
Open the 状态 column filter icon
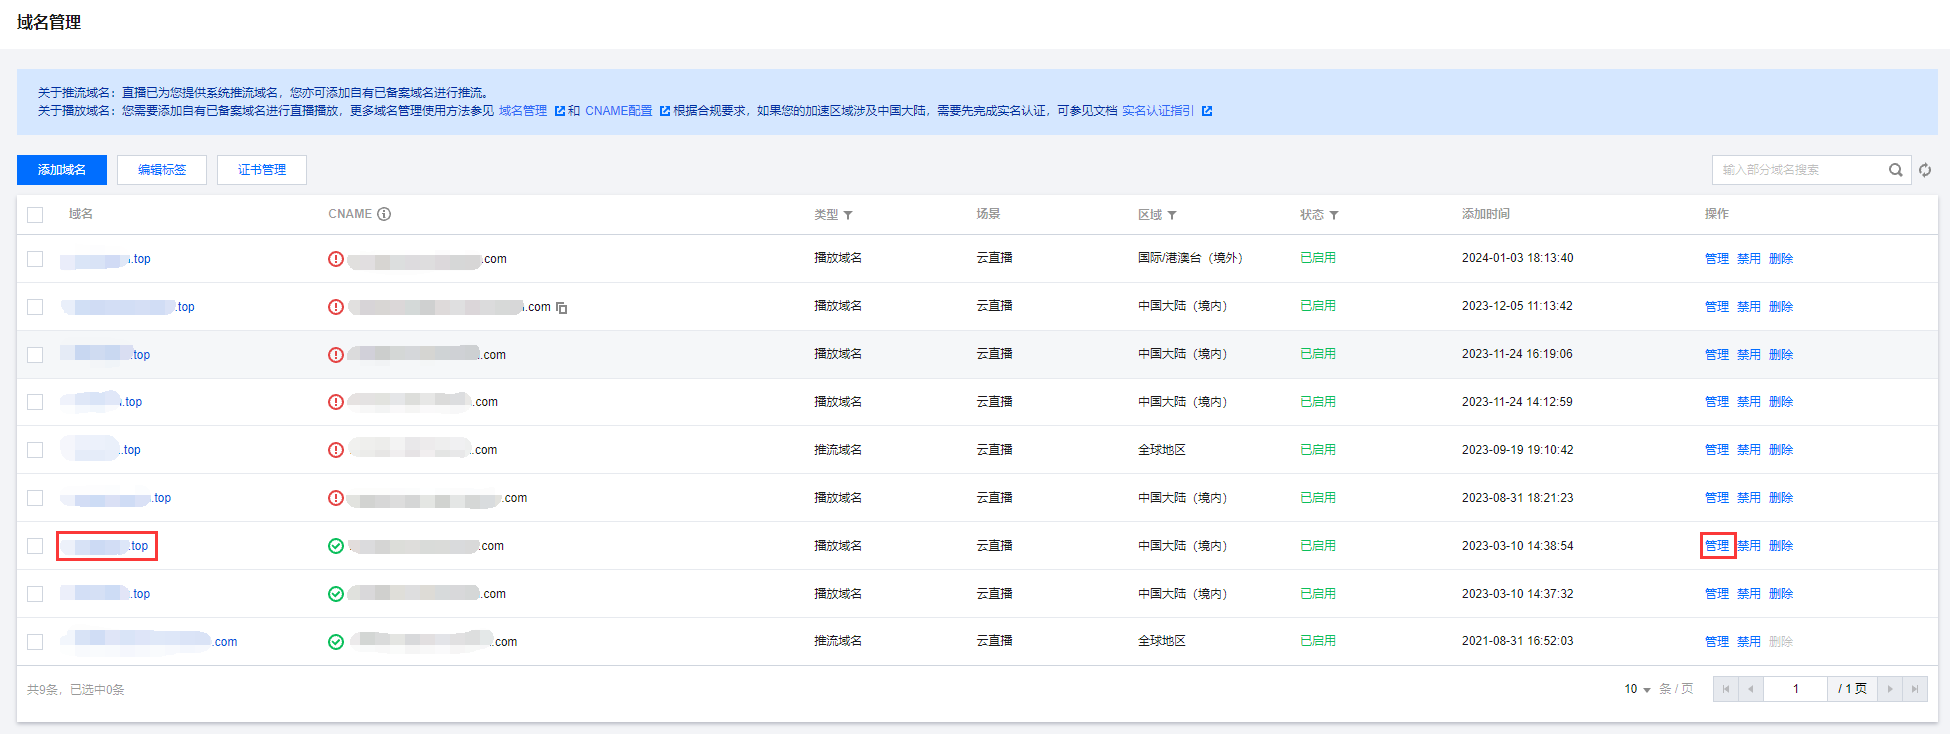pyautogui.click(x=1334, y=215)
